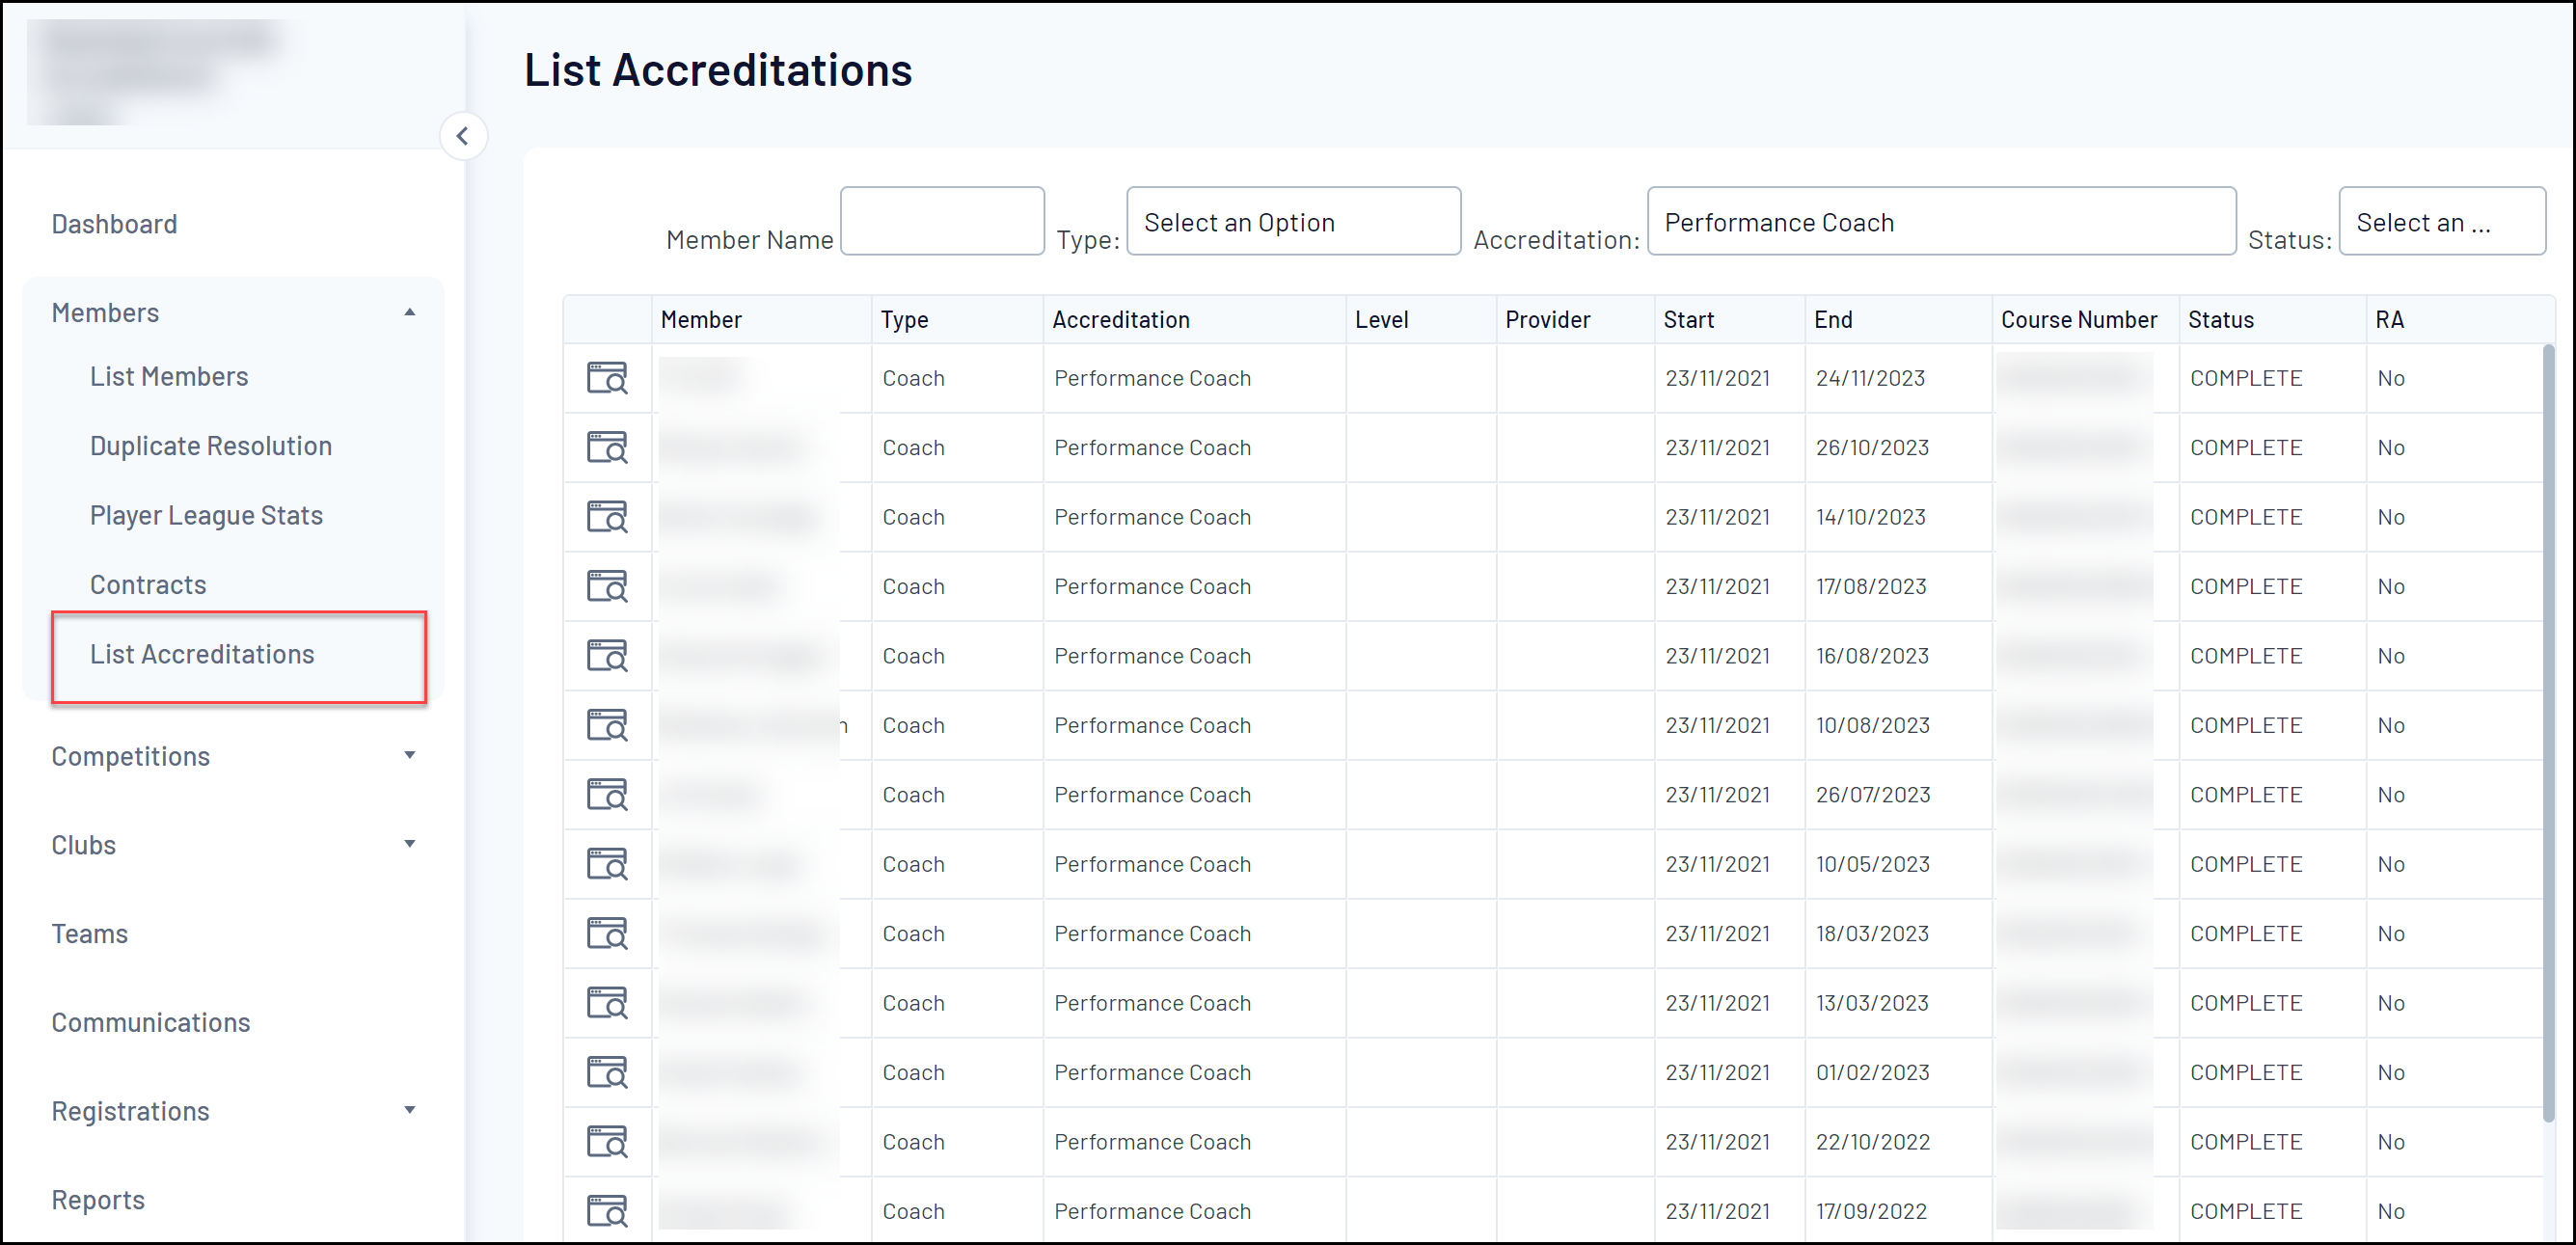Viewport: 2576px width, 1245px height.
Task: Open Accreditation dropdown showing Performance Coach
Action: (x=1940, y=222)
